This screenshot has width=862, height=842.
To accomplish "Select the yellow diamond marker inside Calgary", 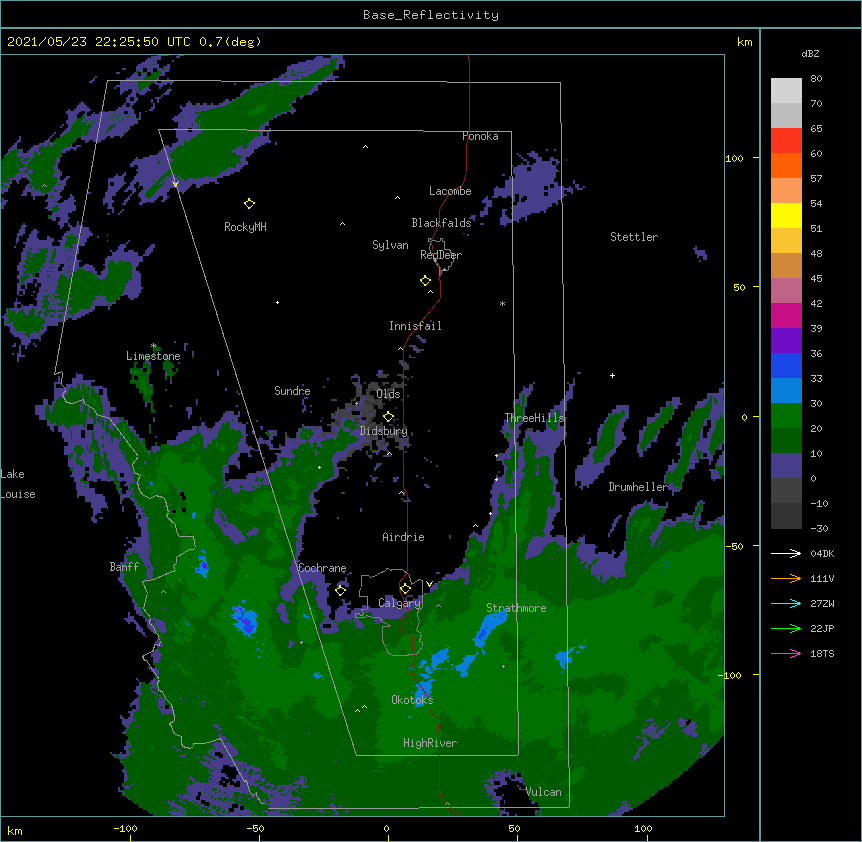I will click(x=406, y=589).
